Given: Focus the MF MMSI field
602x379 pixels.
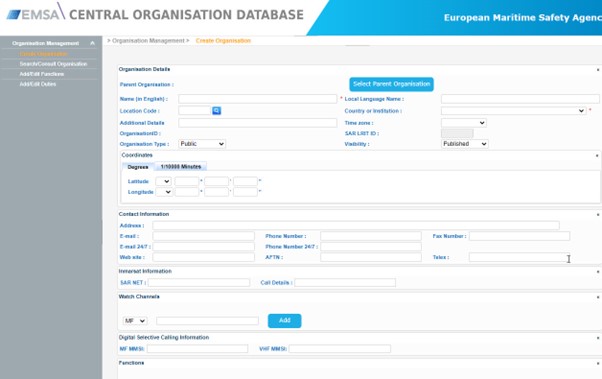Looking at the screenshot, I should [197, 349].
